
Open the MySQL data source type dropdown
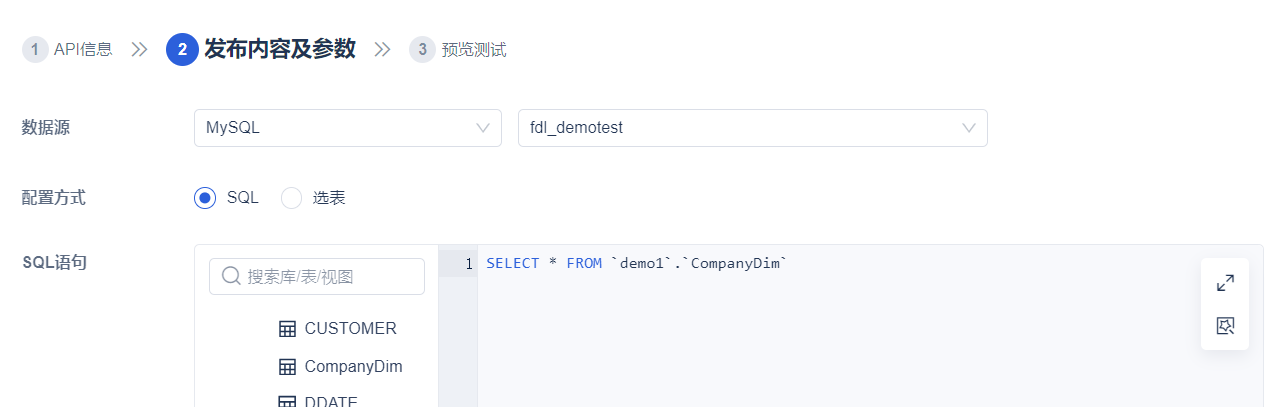347,128
